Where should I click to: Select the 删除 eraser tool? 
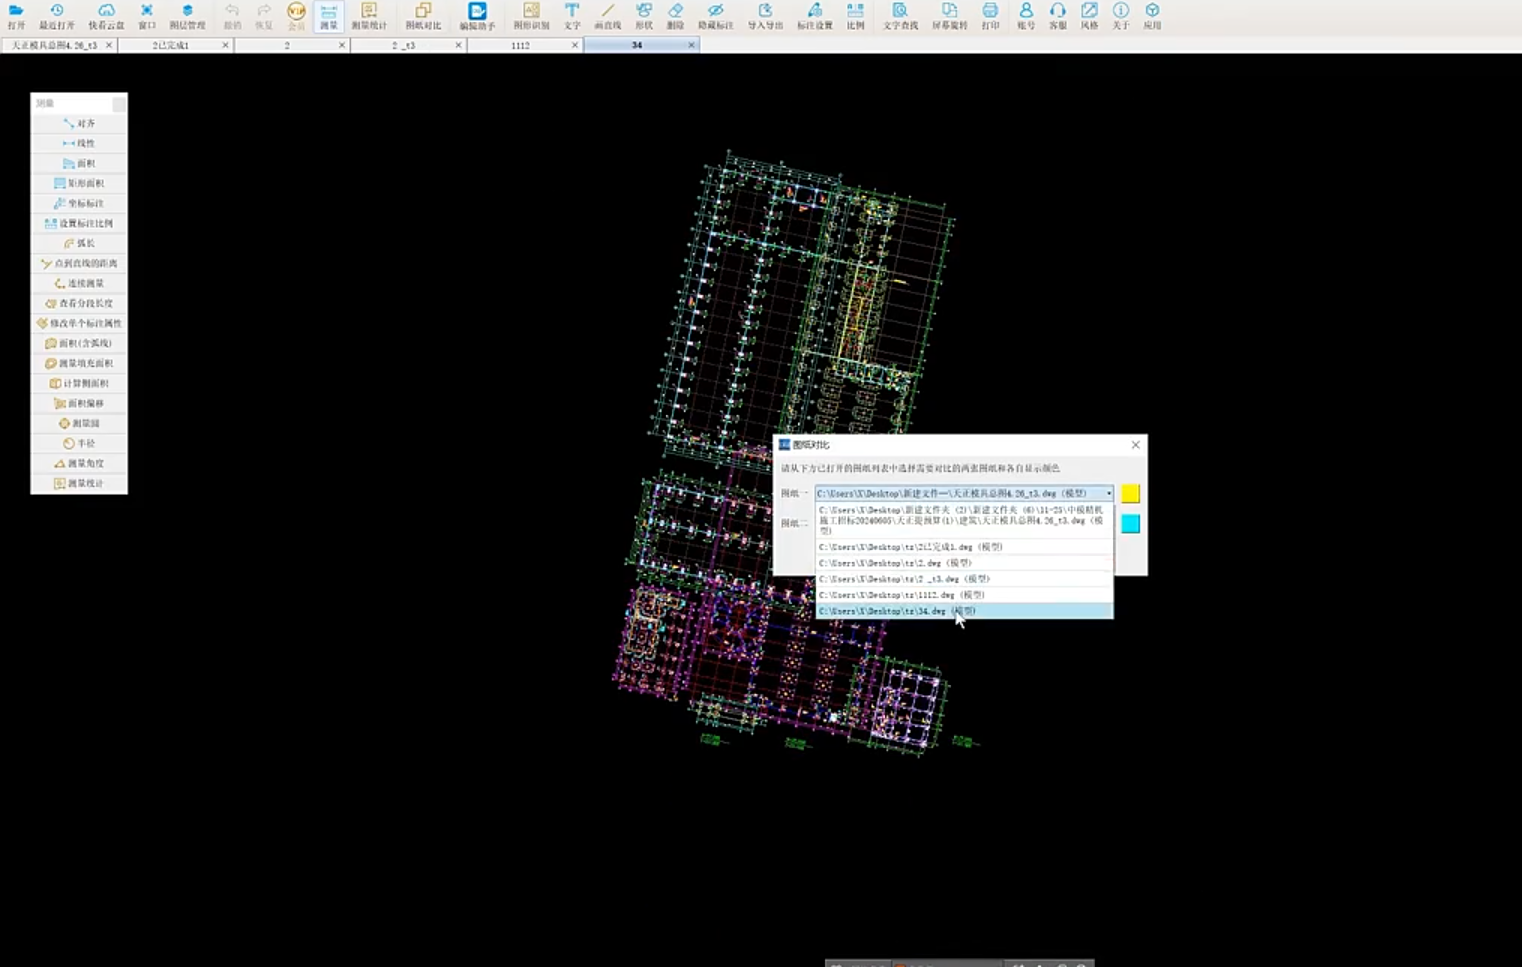click(676, 16)
